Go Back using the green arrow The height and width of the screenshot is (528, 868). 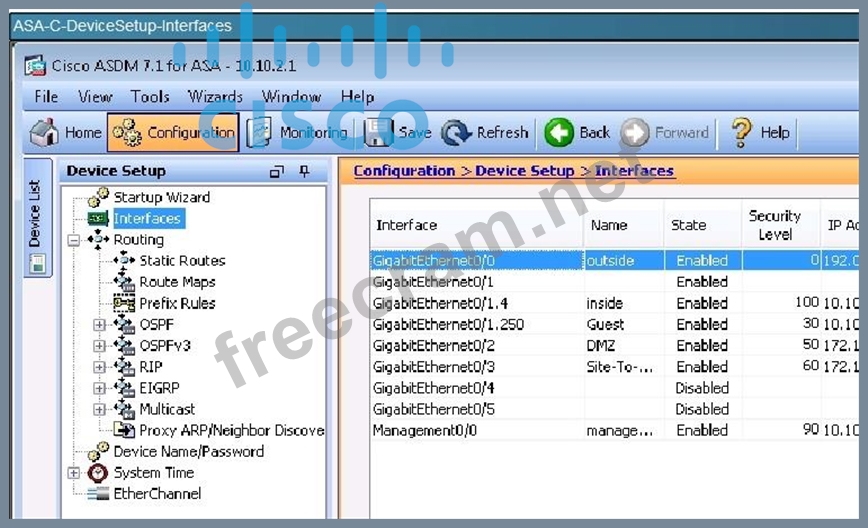pos(559,132)
